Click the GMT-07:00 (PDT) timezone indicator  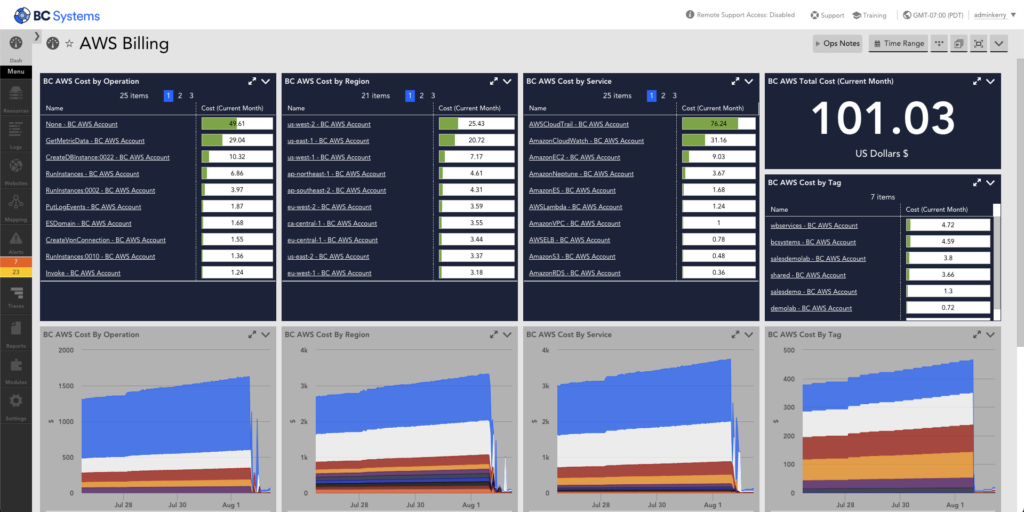coord(933,14)
